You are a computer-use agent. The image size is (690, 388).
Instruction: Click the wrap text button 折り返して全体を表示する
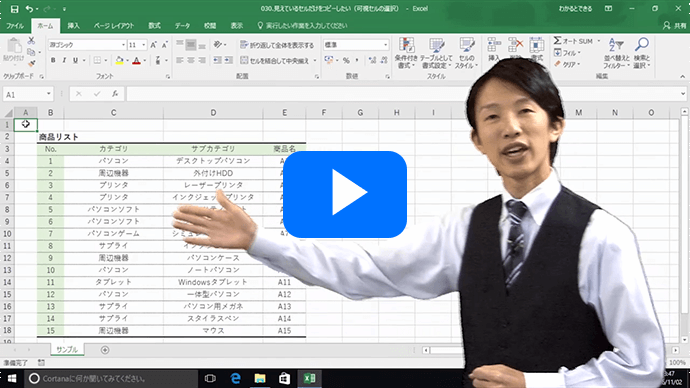(x=277, y=45)
